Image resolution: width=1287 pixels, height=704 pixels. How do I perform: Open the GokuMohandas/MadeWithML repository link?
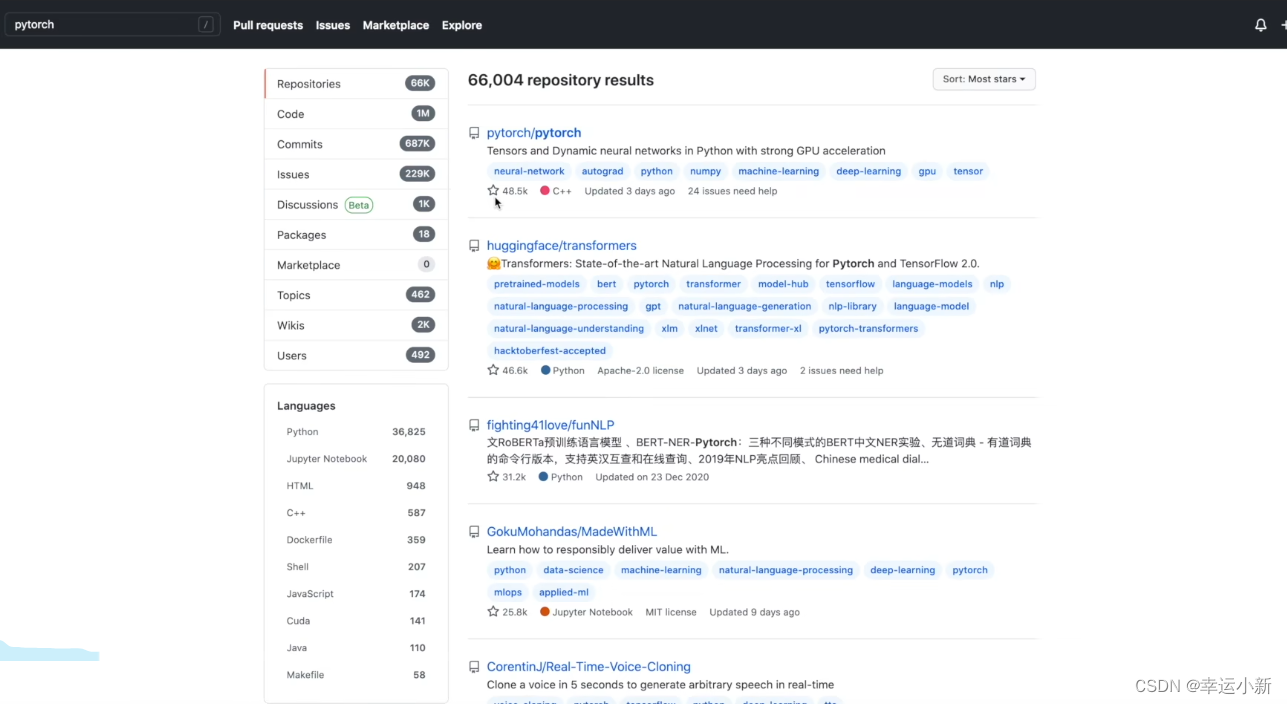572,532
